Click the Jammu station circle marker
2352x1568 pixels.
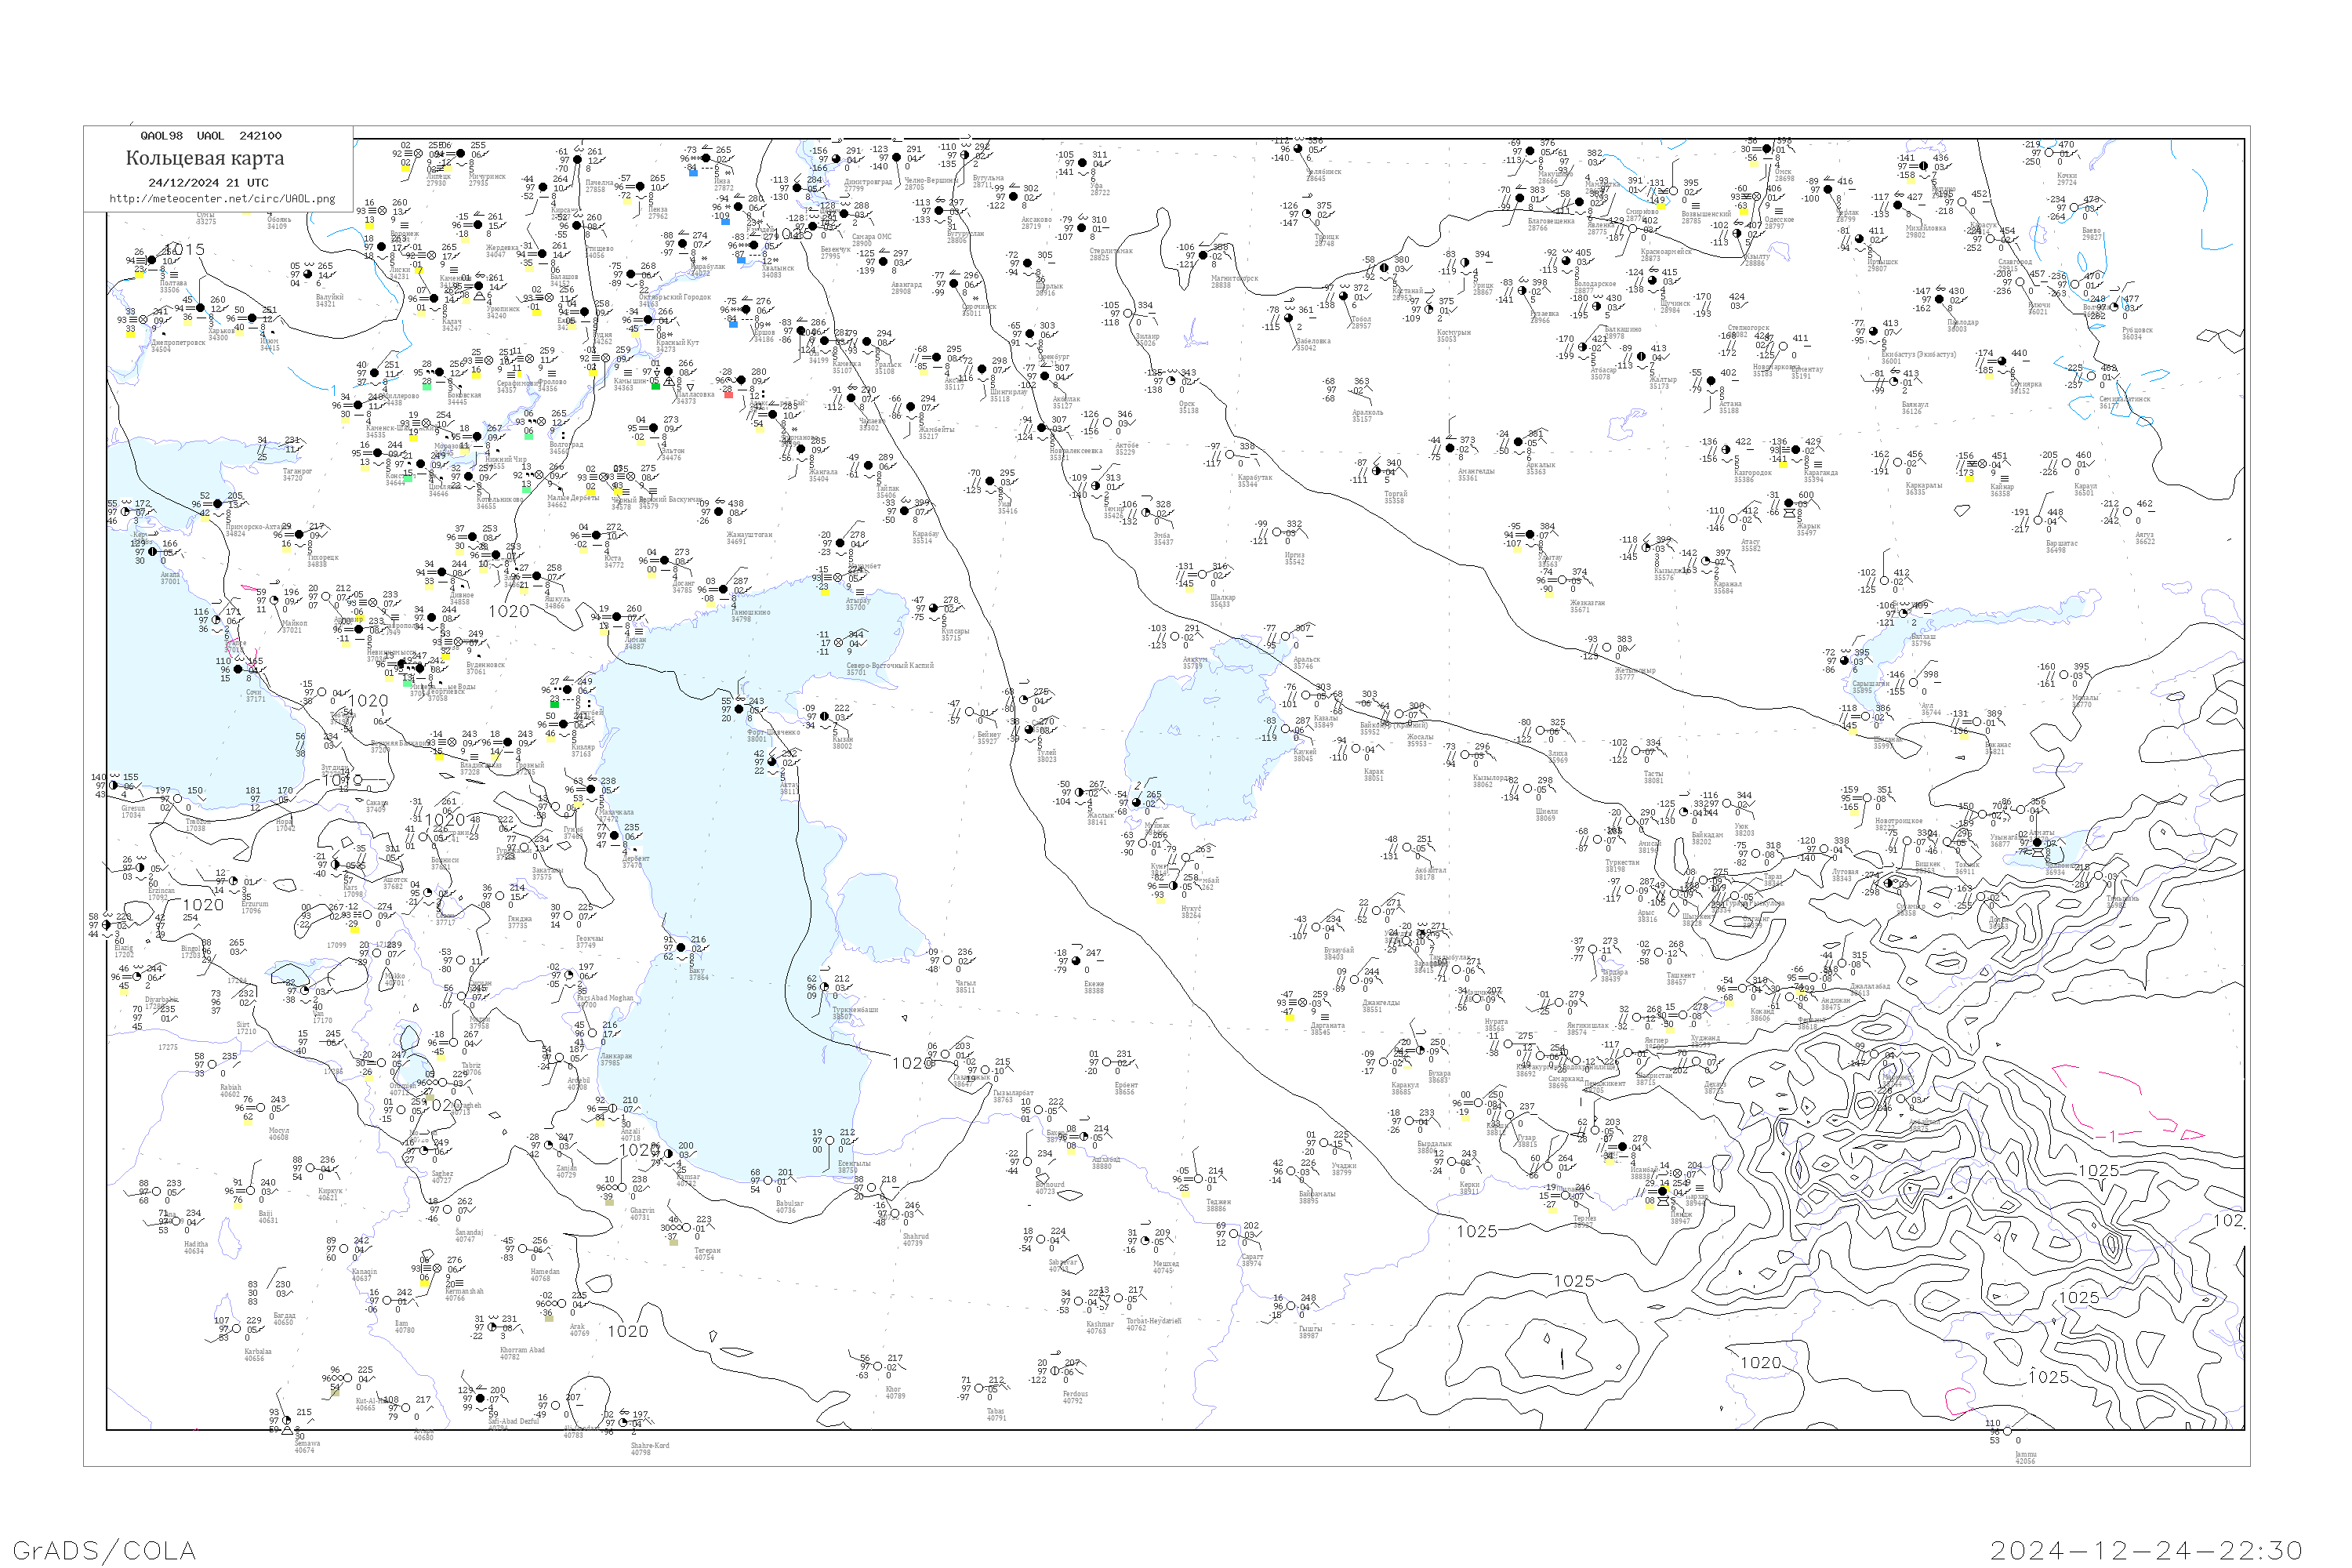coord(2006,1431)
